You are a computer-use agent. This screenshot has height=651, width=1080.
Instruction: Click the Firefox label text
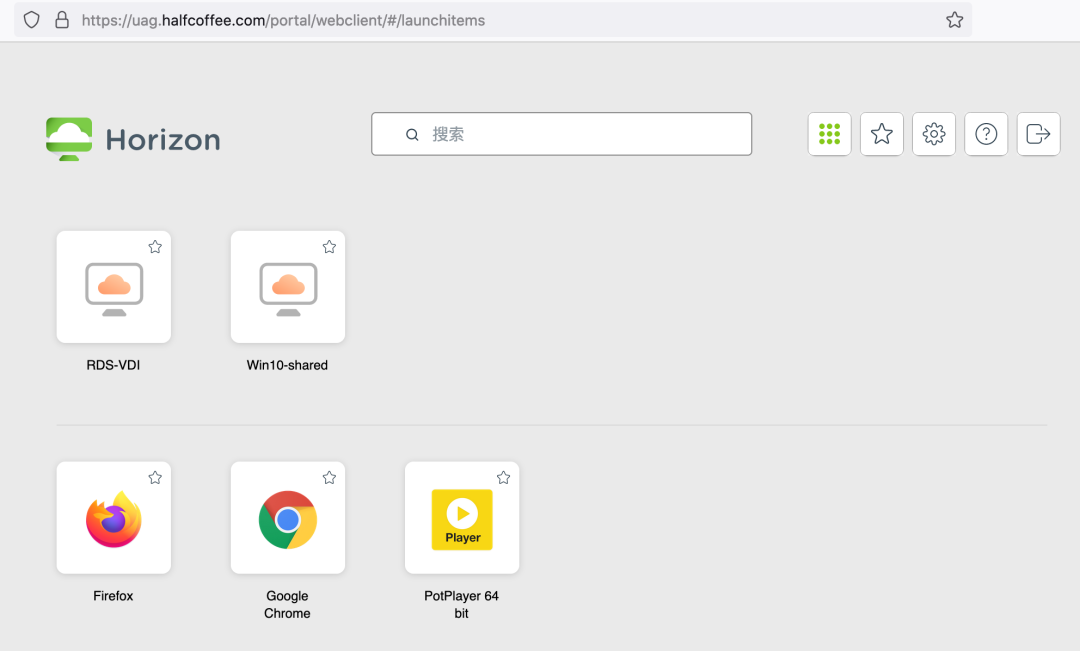coord(113,596)
